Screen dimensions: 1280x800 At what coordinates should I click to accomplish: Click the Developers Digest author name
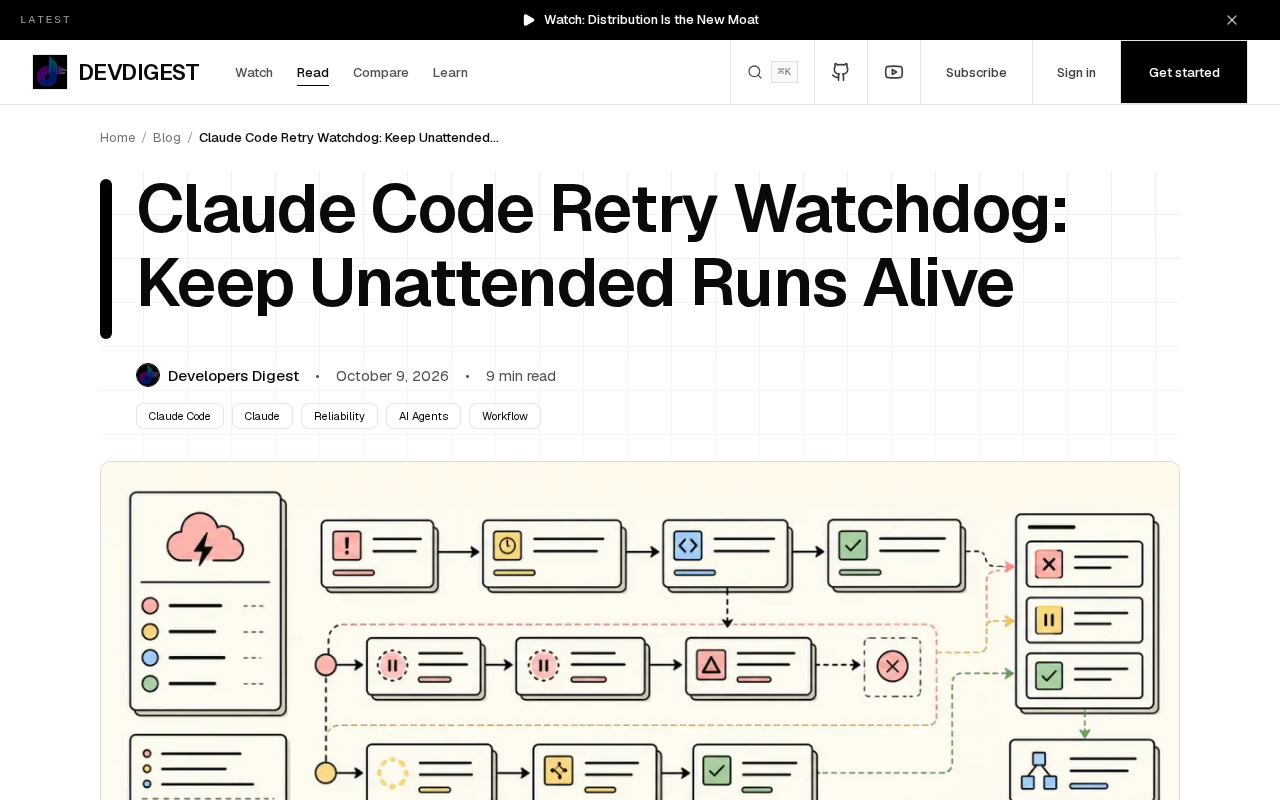point(233,376)
